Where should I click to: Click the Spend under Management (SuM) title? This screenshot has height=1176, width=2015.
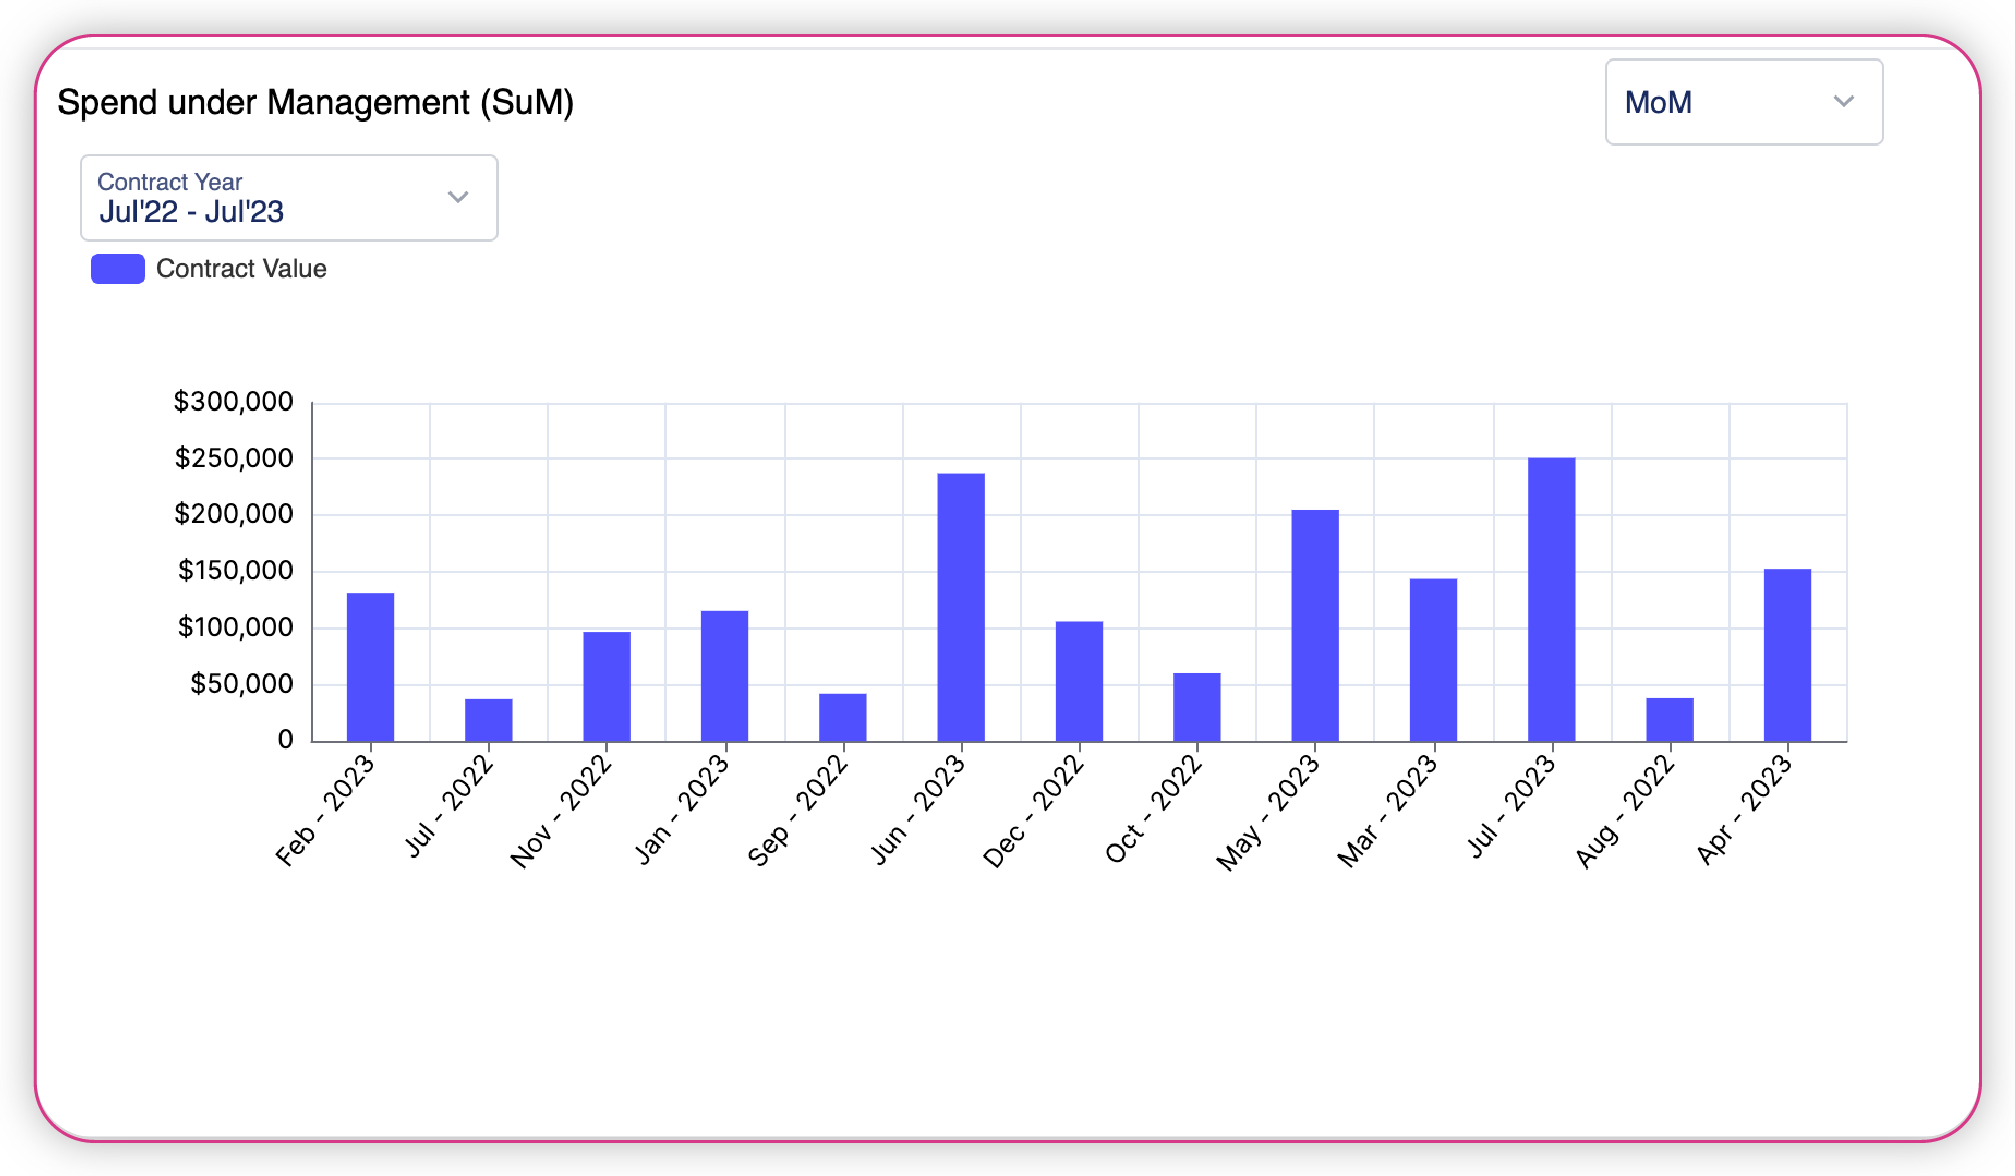point(315,103)
